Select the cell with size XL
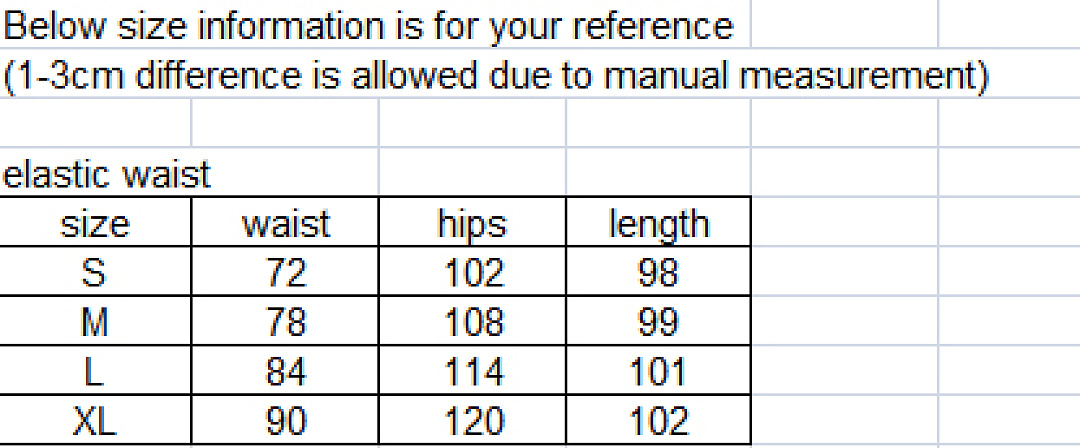1080x448 pixels. point(95,420)
